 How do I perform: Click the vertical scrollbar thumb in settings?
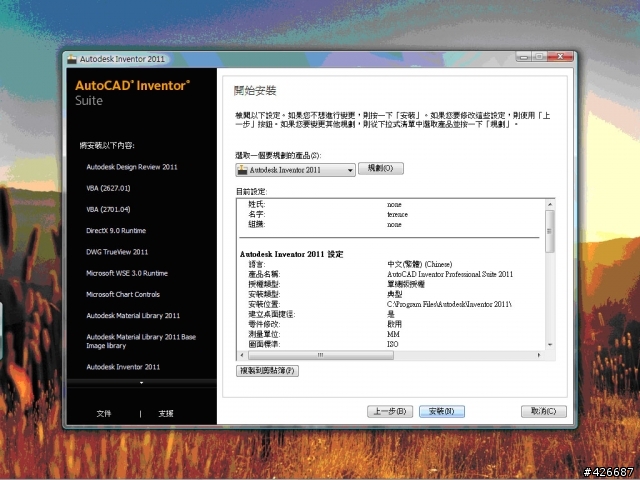pyautogui.click(x=550, y=231)
